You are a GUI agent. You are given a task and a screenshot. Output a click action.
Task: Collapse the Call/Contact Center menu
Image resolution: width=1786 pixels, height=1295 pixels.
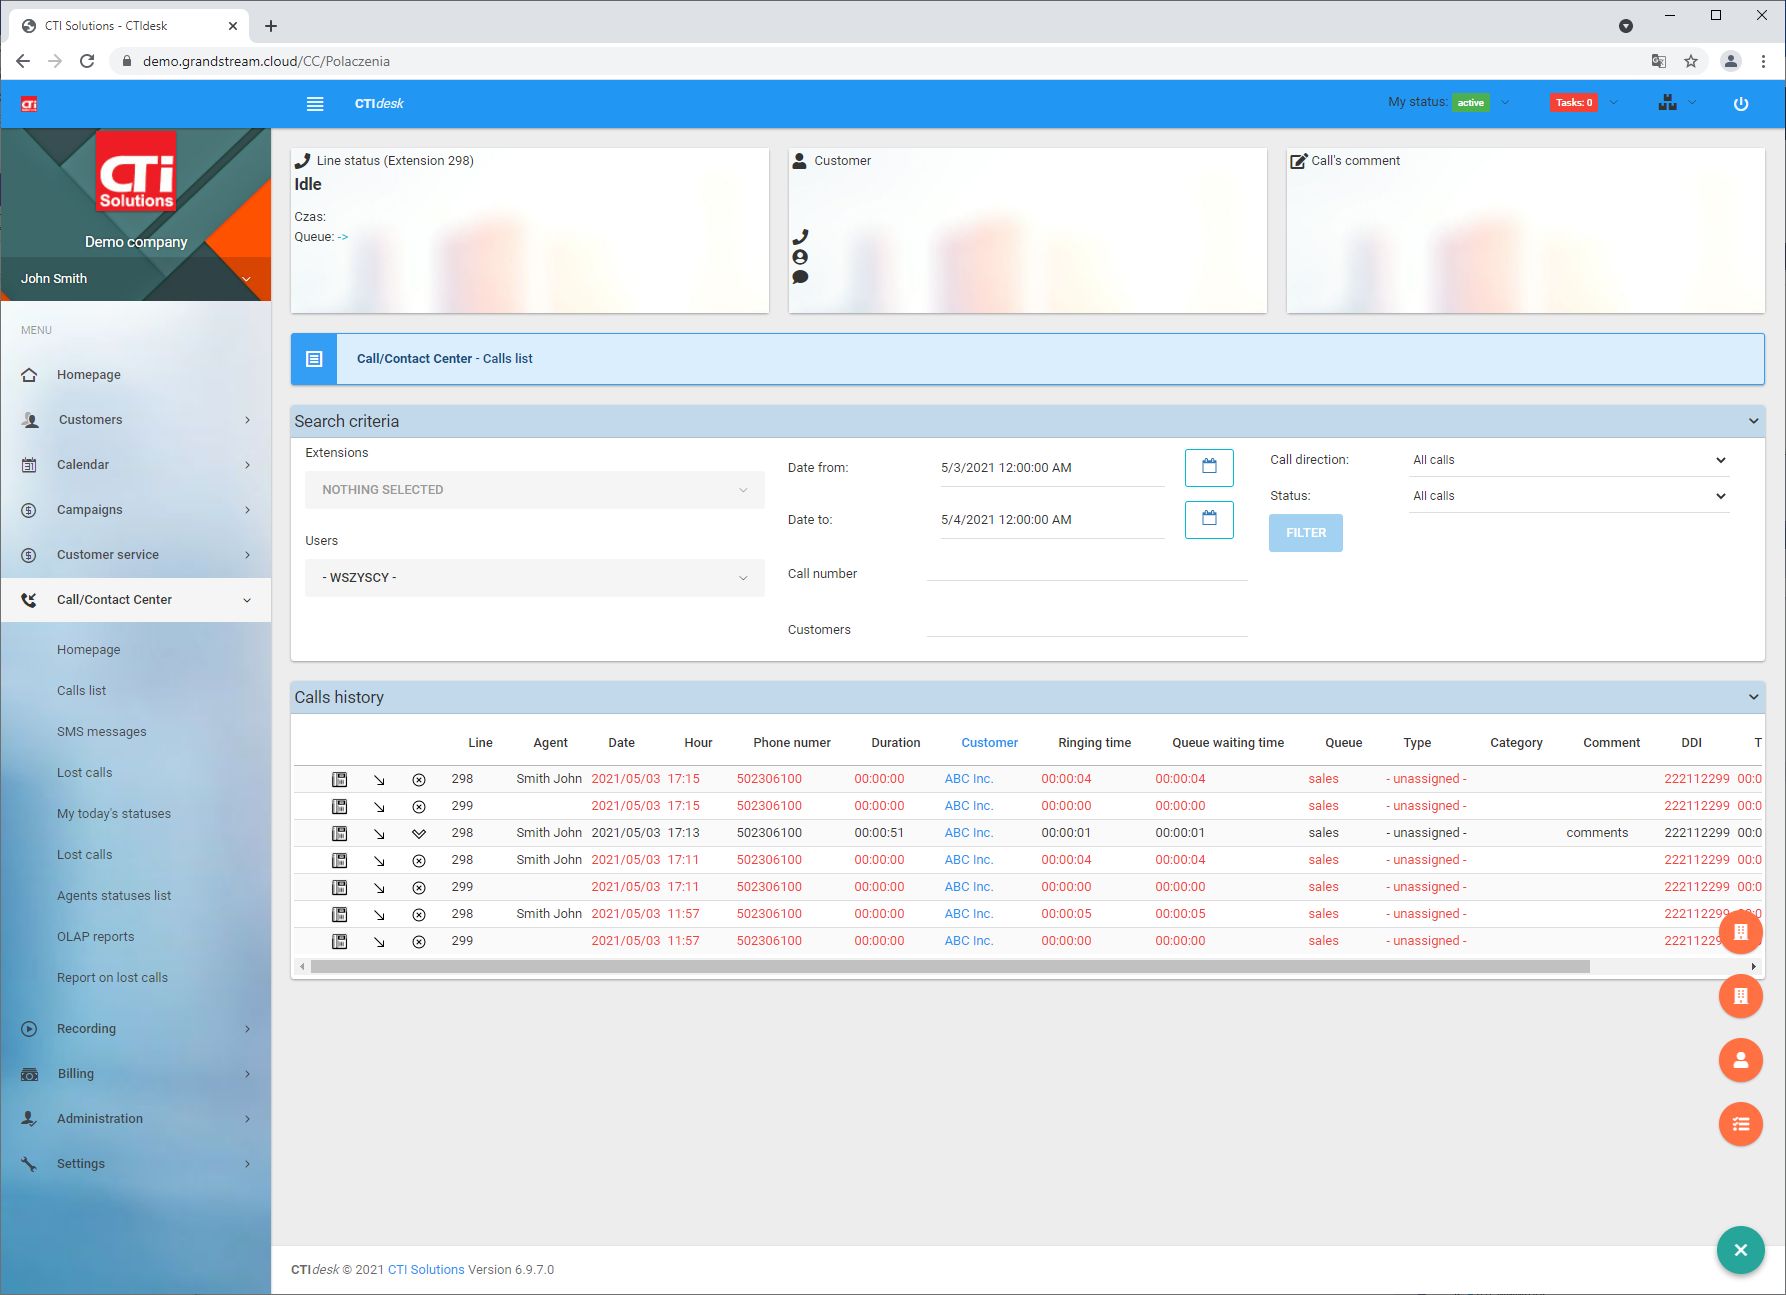(x=136, y=600)
